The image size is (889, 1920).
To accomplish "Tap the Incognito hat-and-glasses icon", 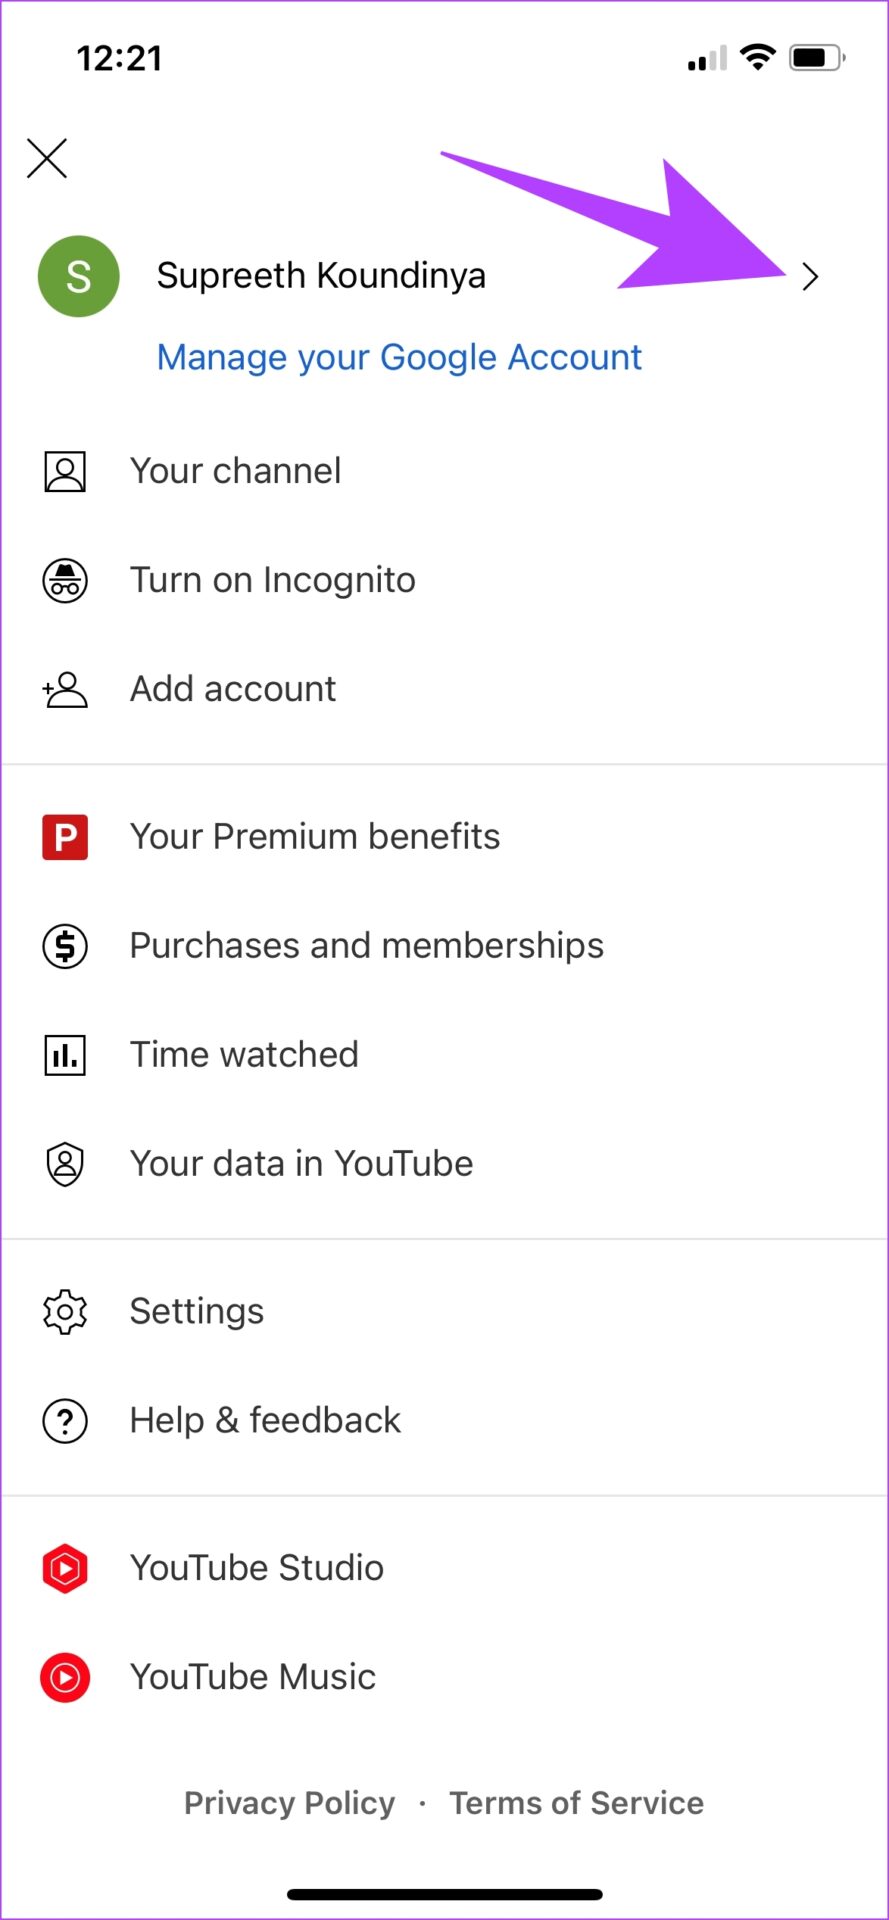I will [x=65, y=580].
